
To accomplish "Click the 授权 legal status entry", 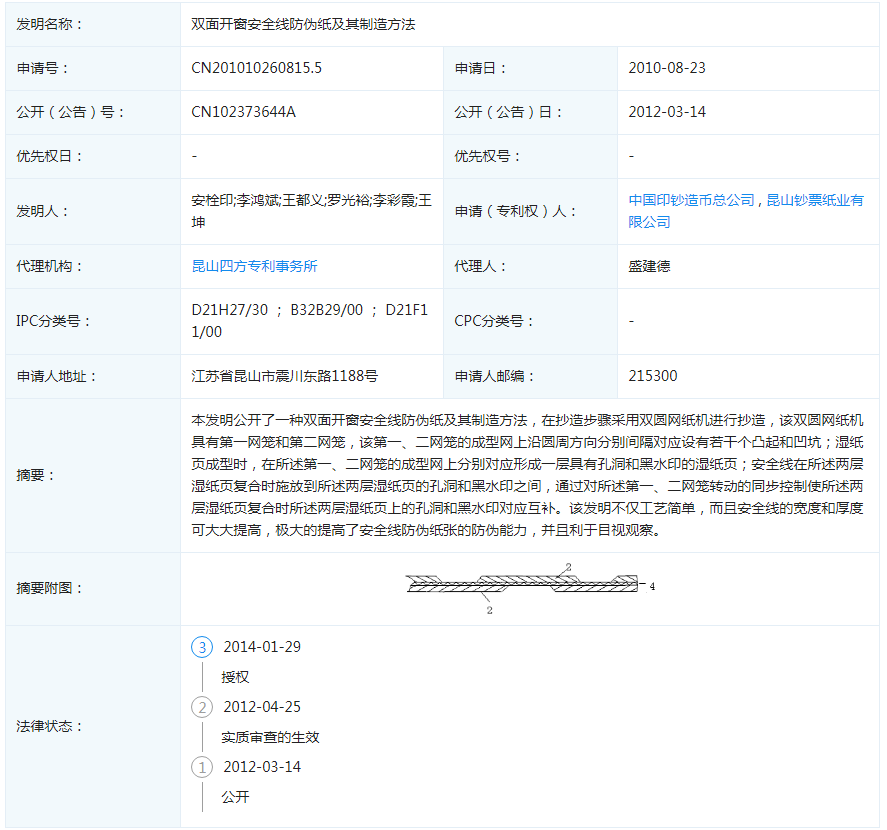I will 235,677.
